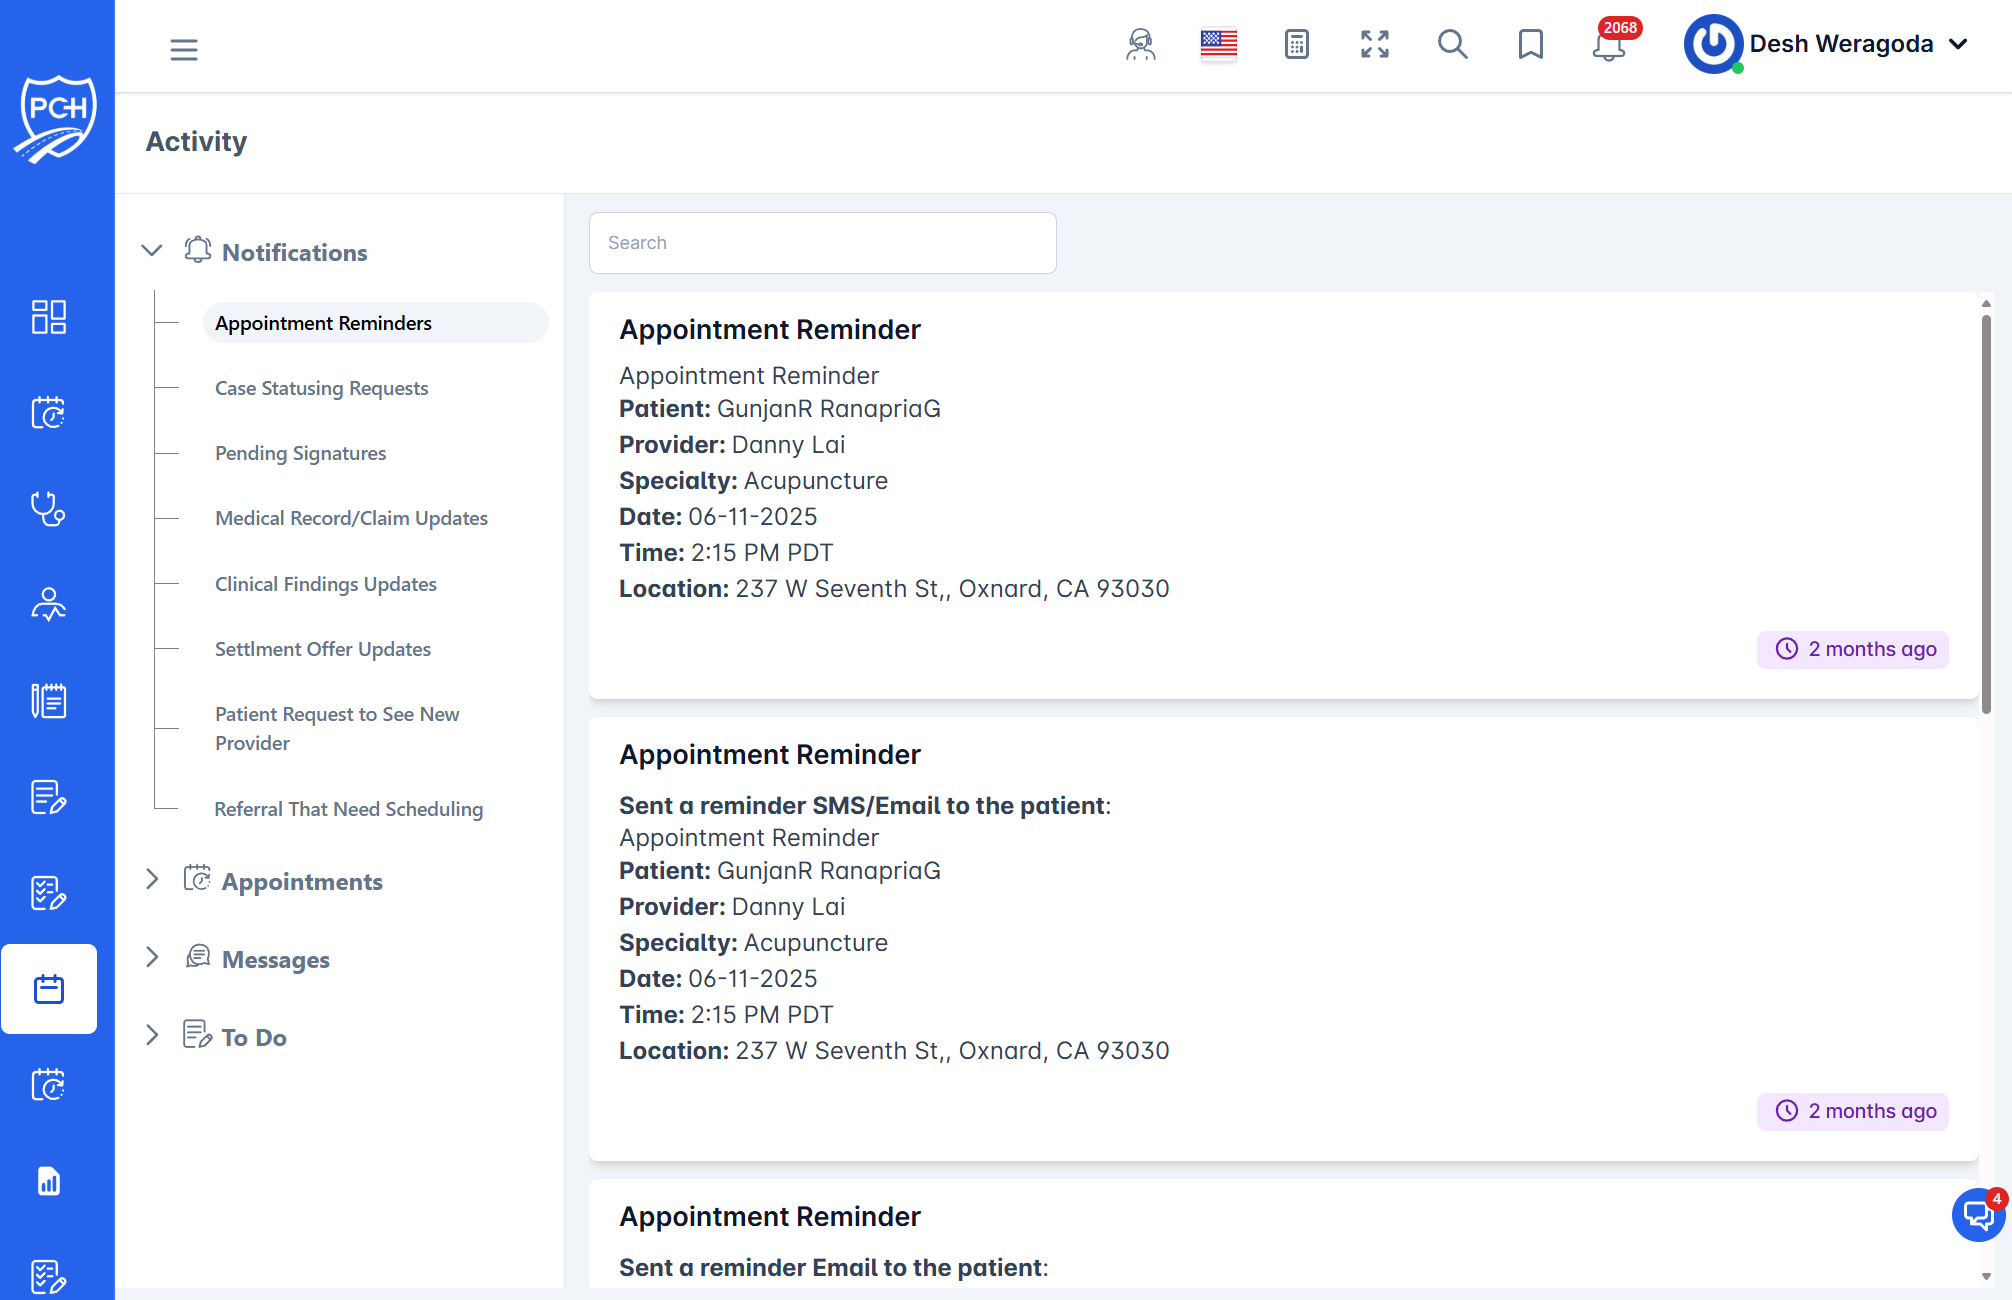2012x1300 pixels.
Task: Change language via US flag icon
Action: (1218, 44)
